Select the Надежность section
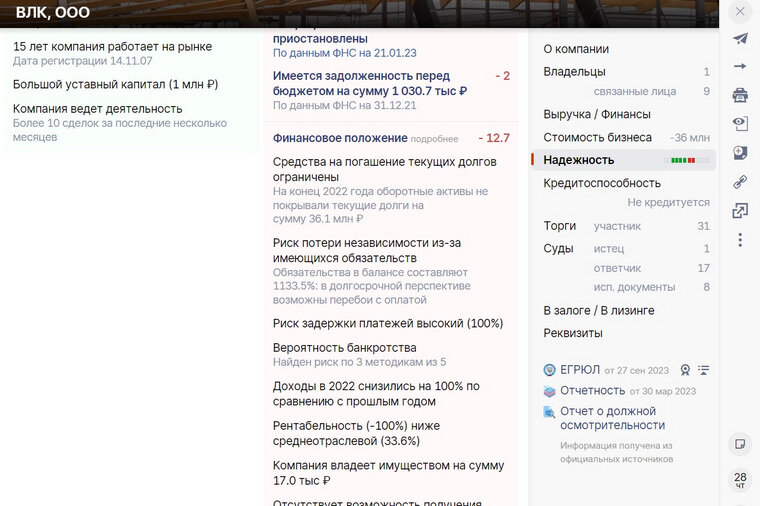 623,160
